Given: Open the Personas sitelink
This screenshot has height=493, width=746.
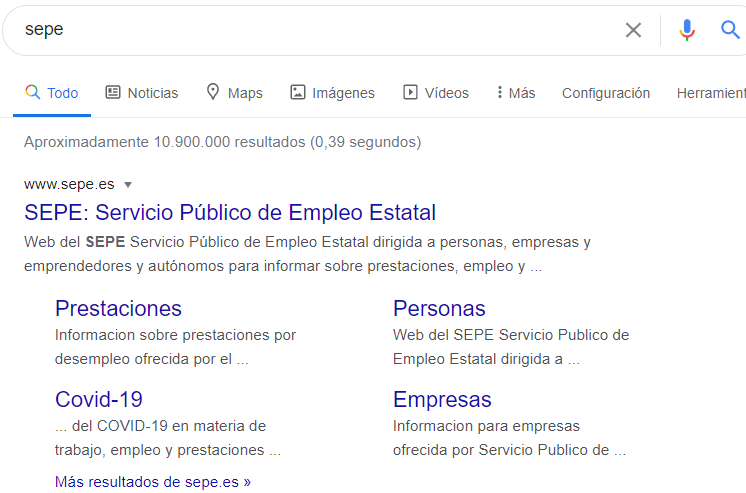Looking at the screenshot, I should click(x=439, y=308).
